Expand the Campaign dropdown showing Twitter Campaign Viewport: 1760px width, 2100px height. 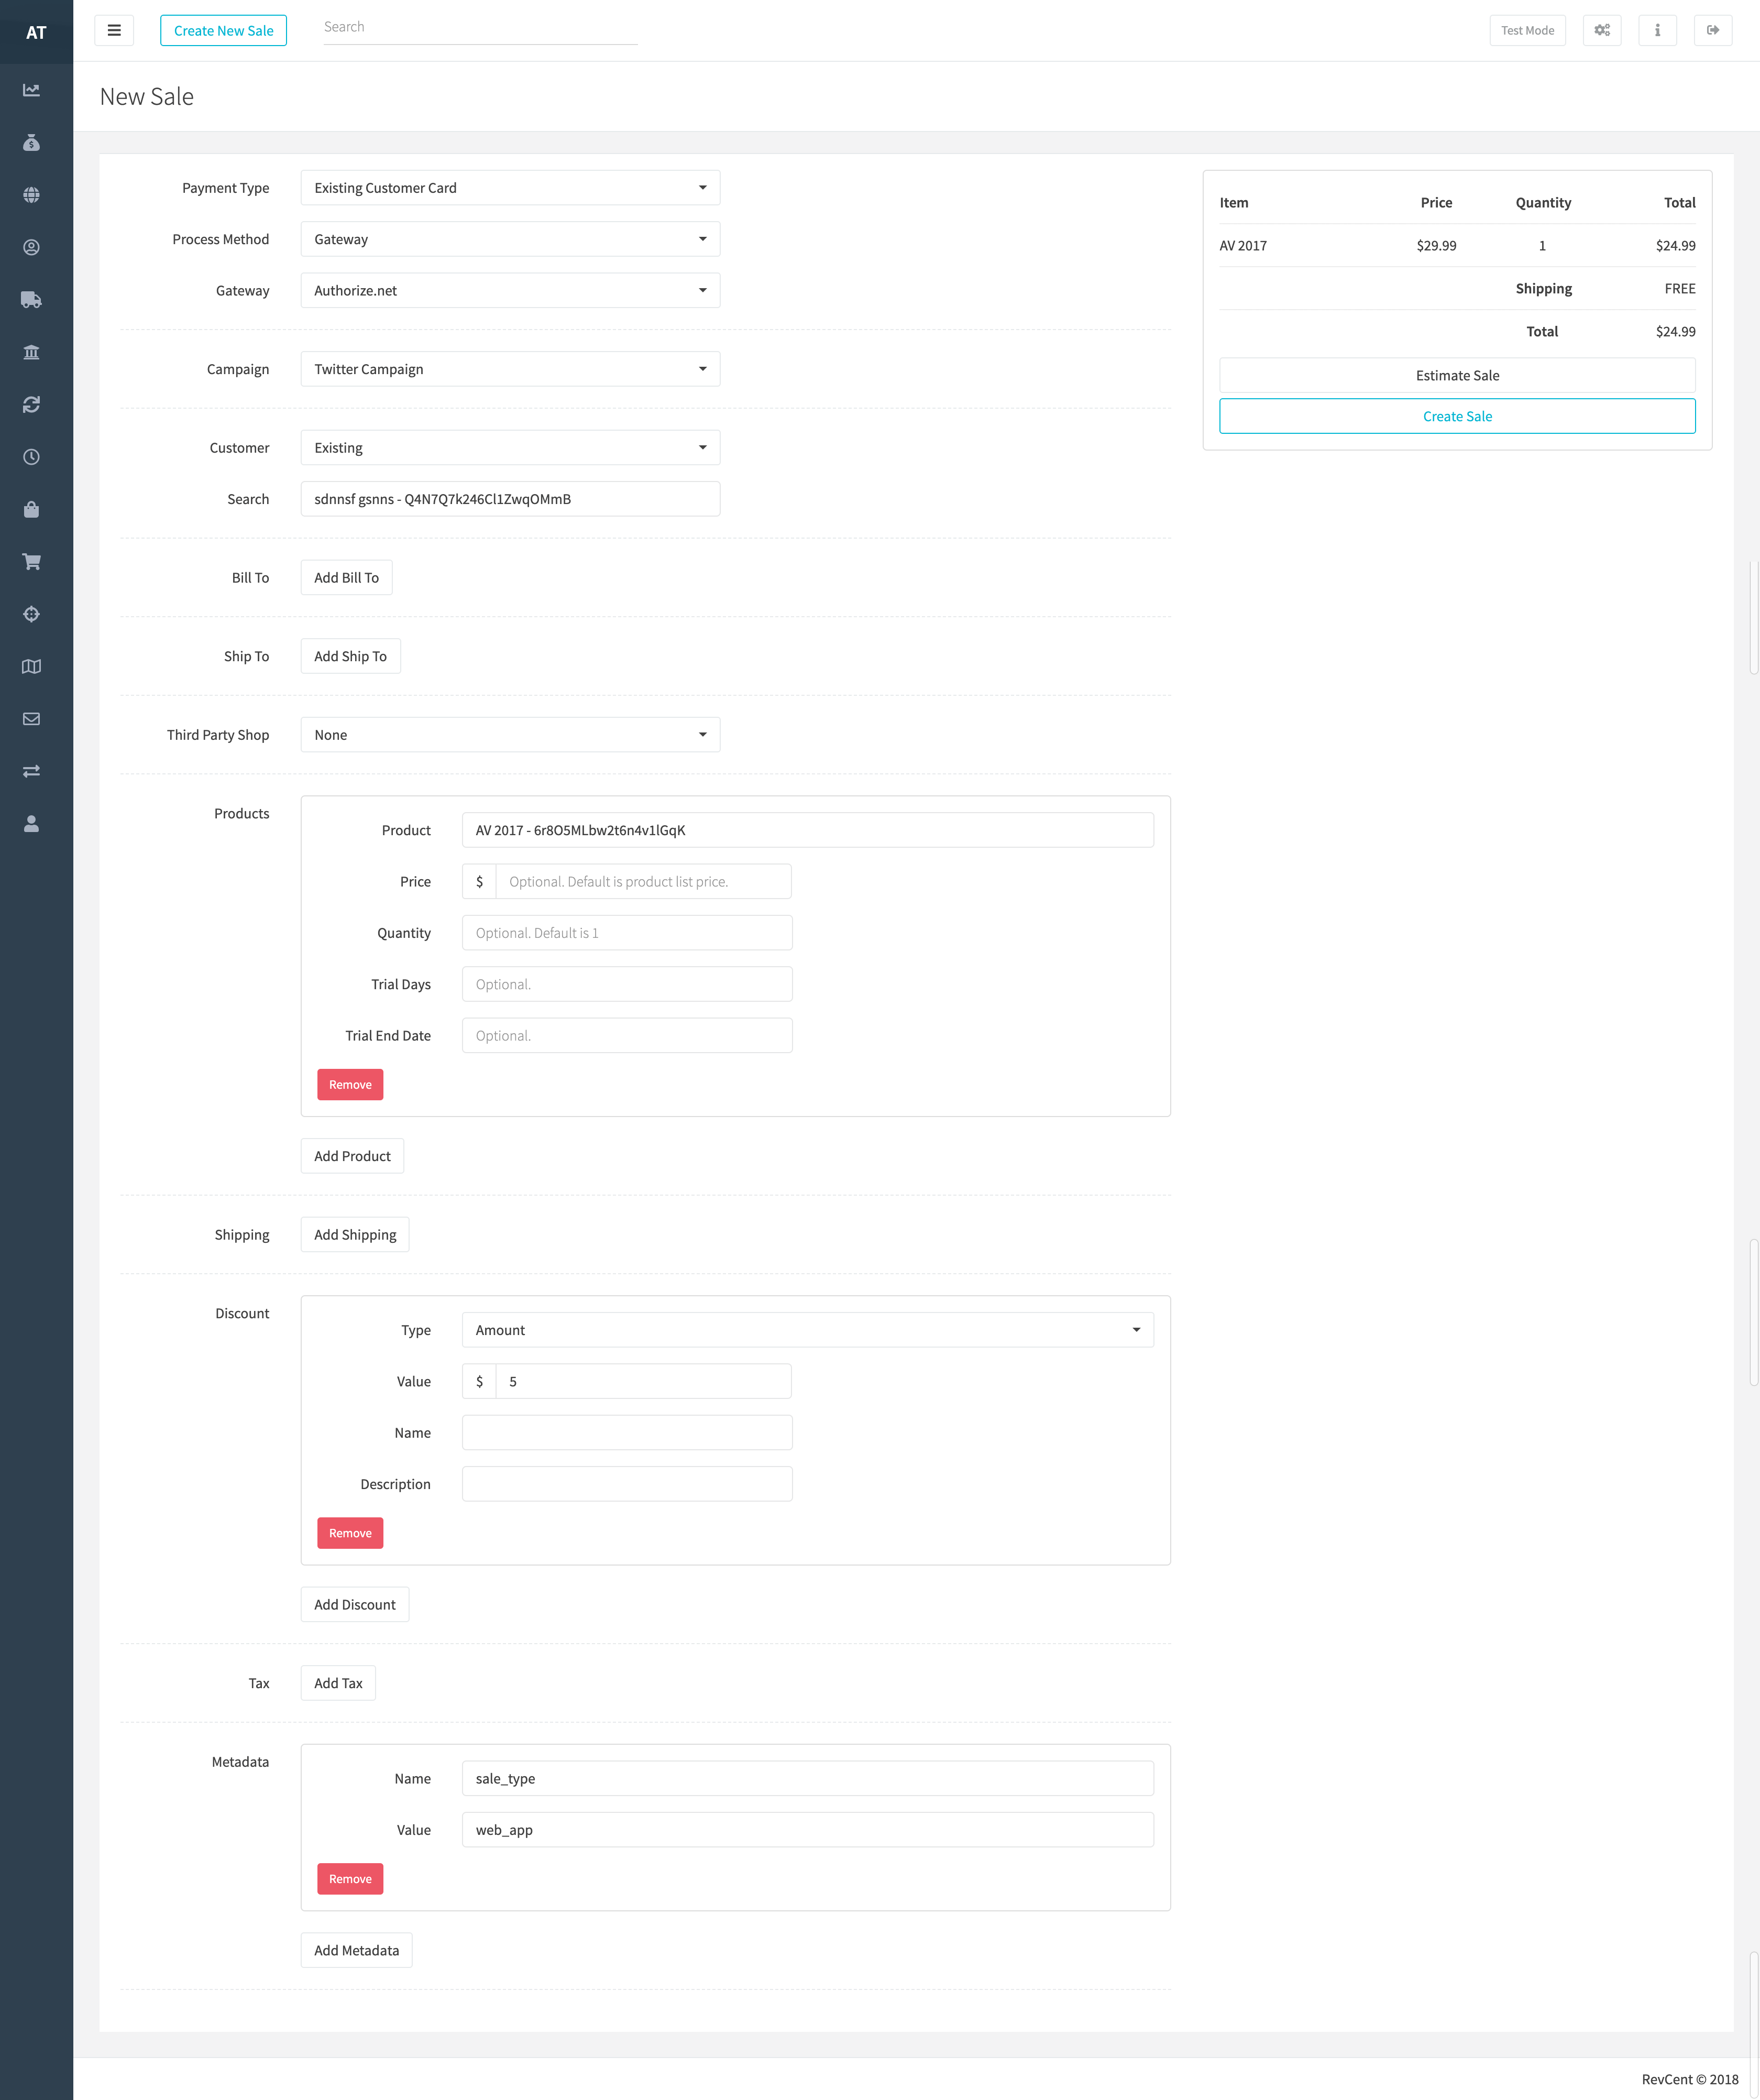click(x=510, y=369)
